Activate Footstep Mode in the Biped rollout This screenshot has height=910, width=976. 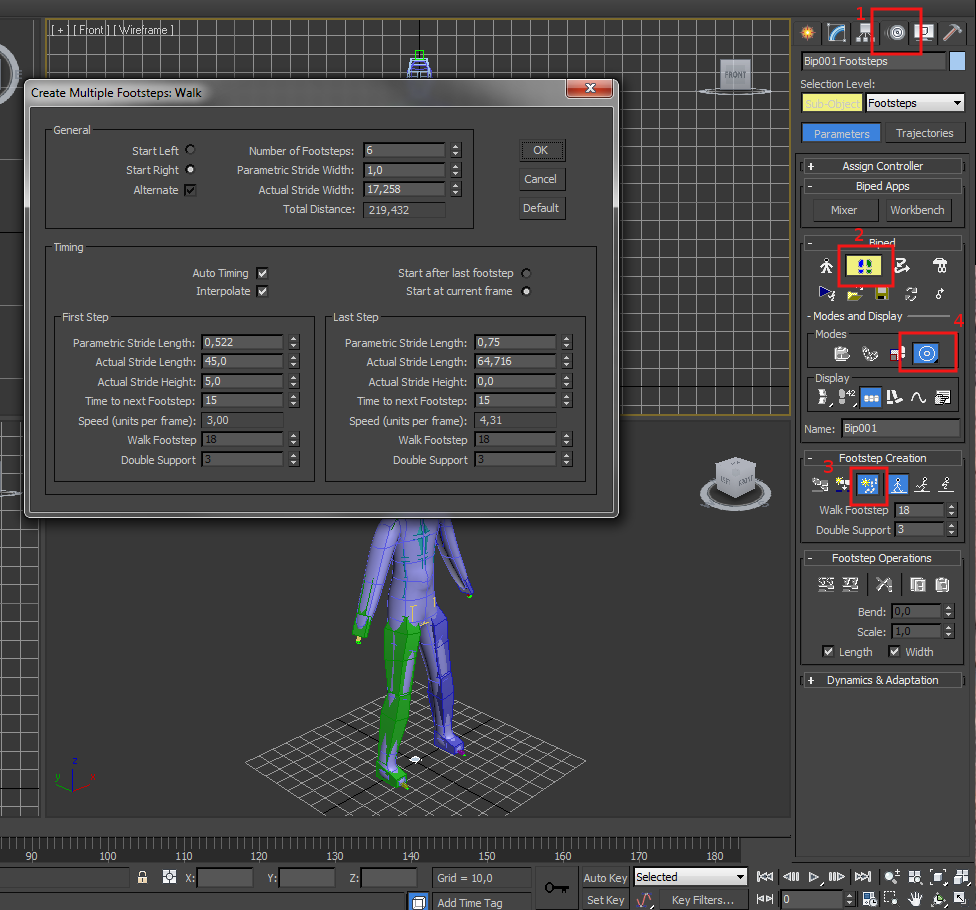point(864,266)
